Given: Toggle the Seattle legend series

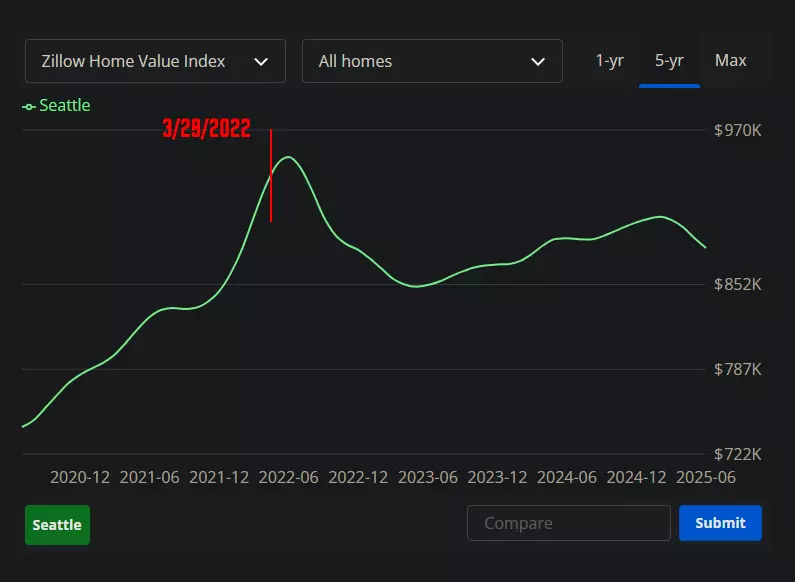Looking at the screenshot, I should pos(56,105).
